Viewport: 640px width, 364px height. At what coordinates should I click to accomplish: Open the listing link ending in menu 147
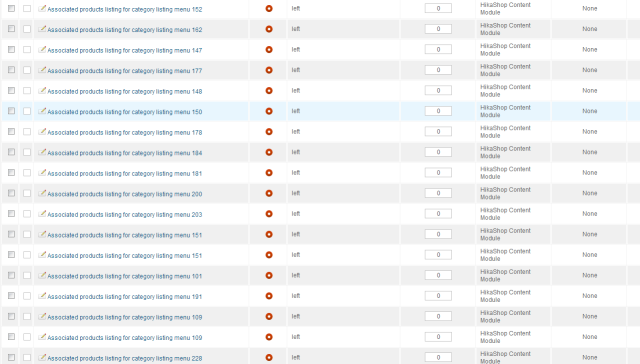[125, 51]
